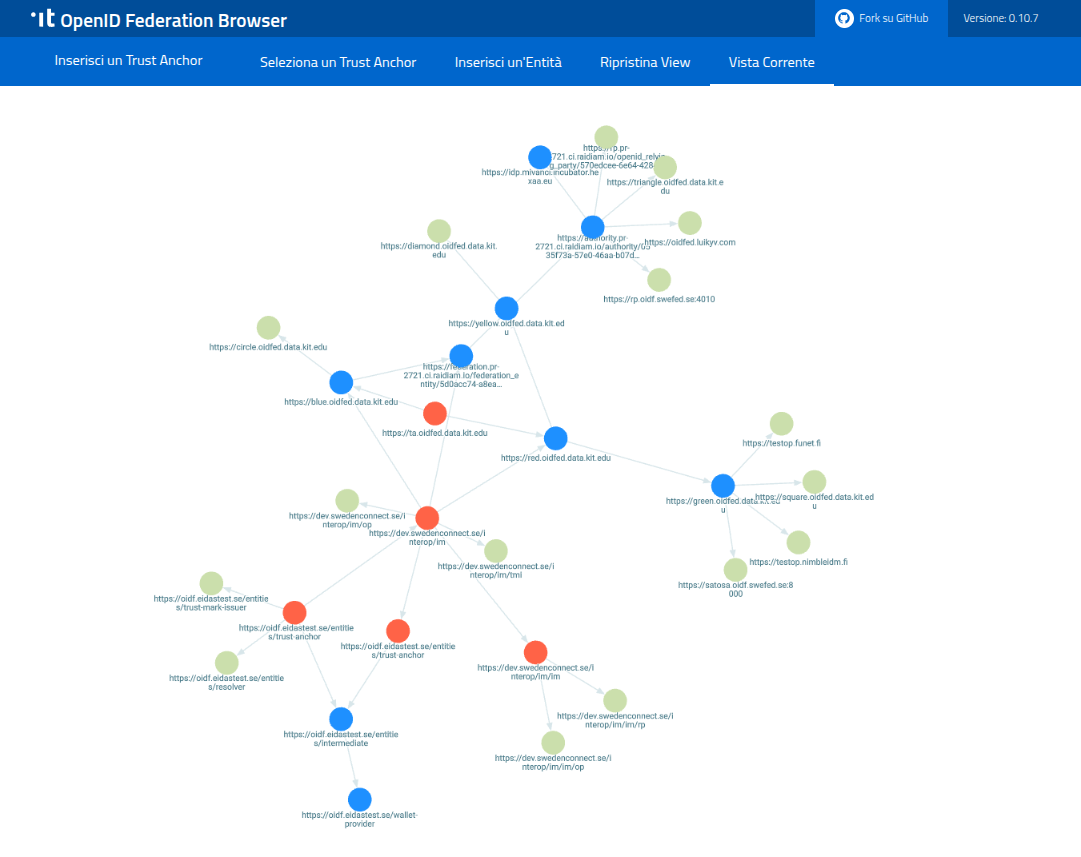The image size is (1081, 857).
Task: Open Inserisci un'Entità menu item
Action: coord(508,62)
